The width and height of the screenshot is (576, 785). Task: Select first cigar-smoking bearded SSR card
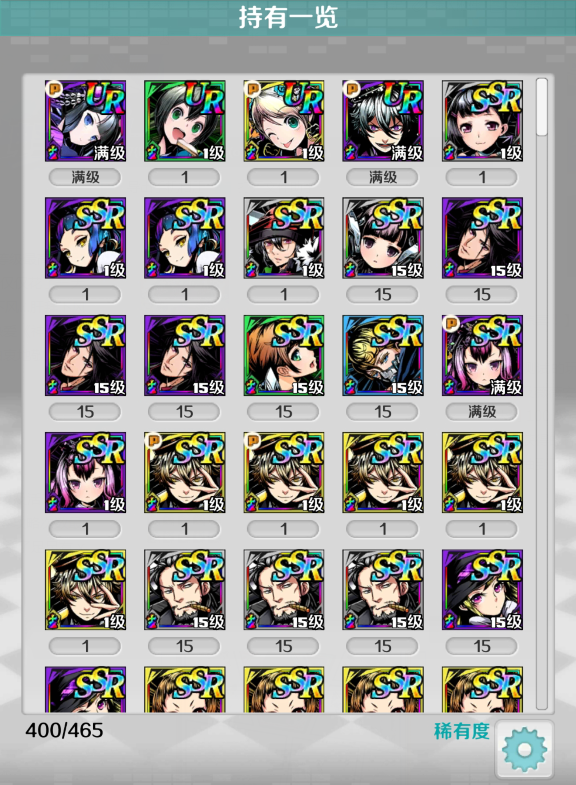click(x=185, y=589)
